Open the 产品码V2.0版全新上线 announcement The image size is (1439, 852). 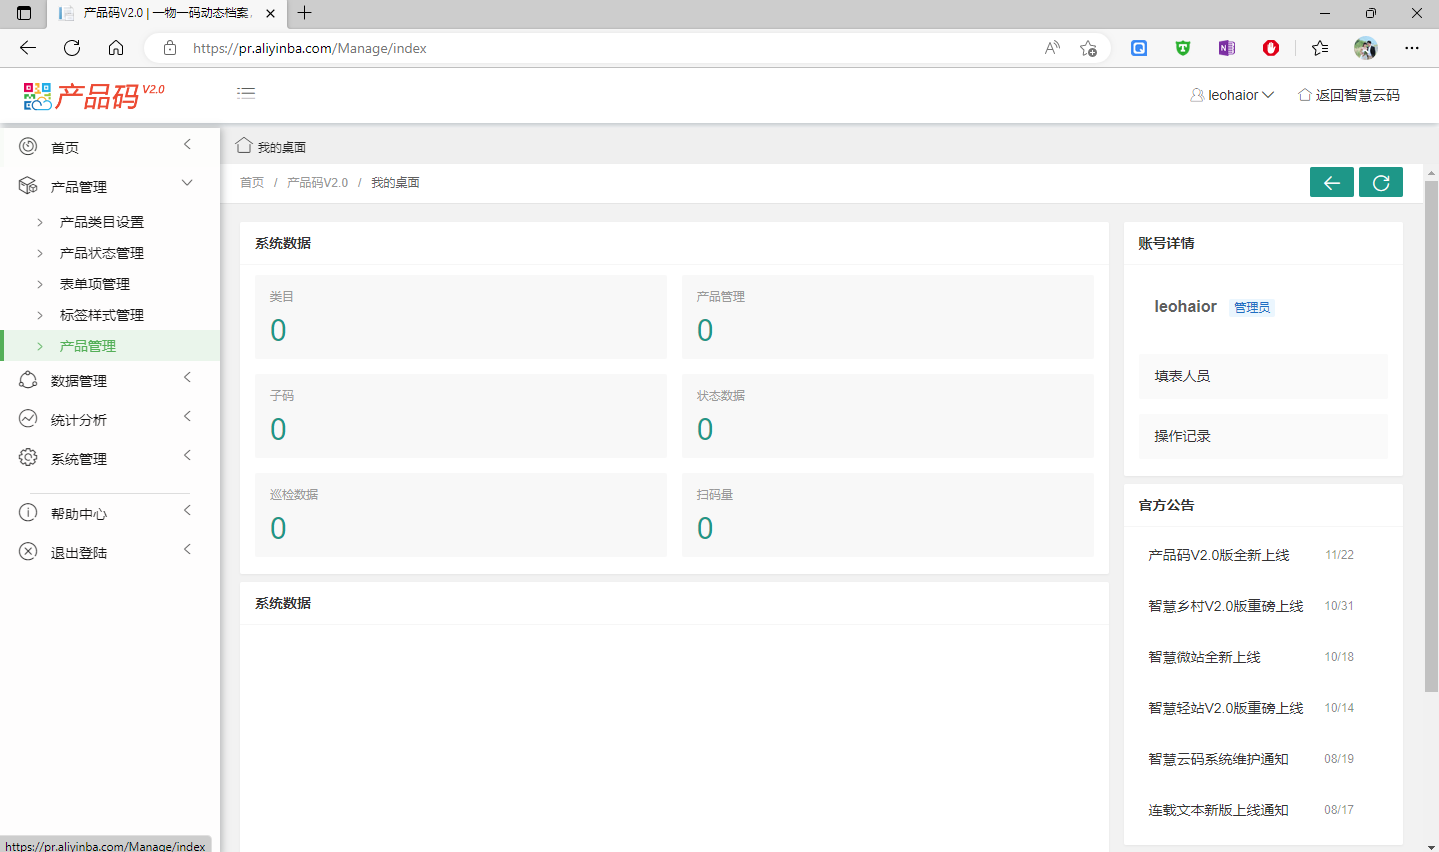coord(1218,555)
